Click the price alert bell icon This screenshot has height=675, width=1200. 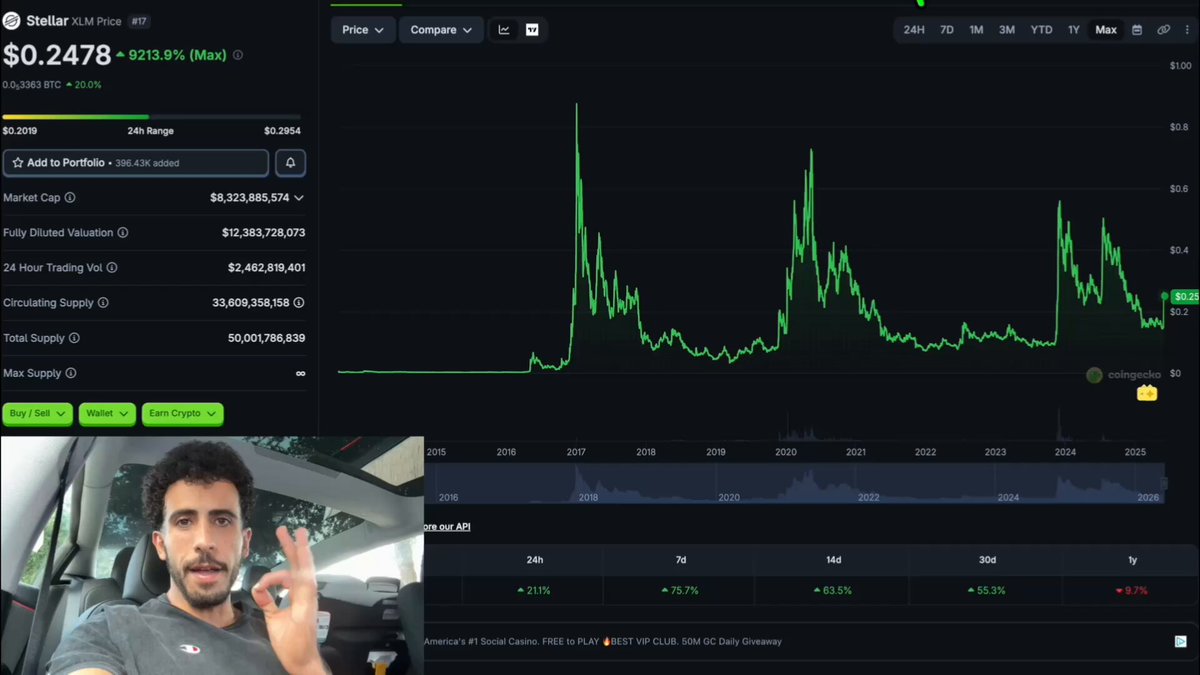click(x=290, y=163)
